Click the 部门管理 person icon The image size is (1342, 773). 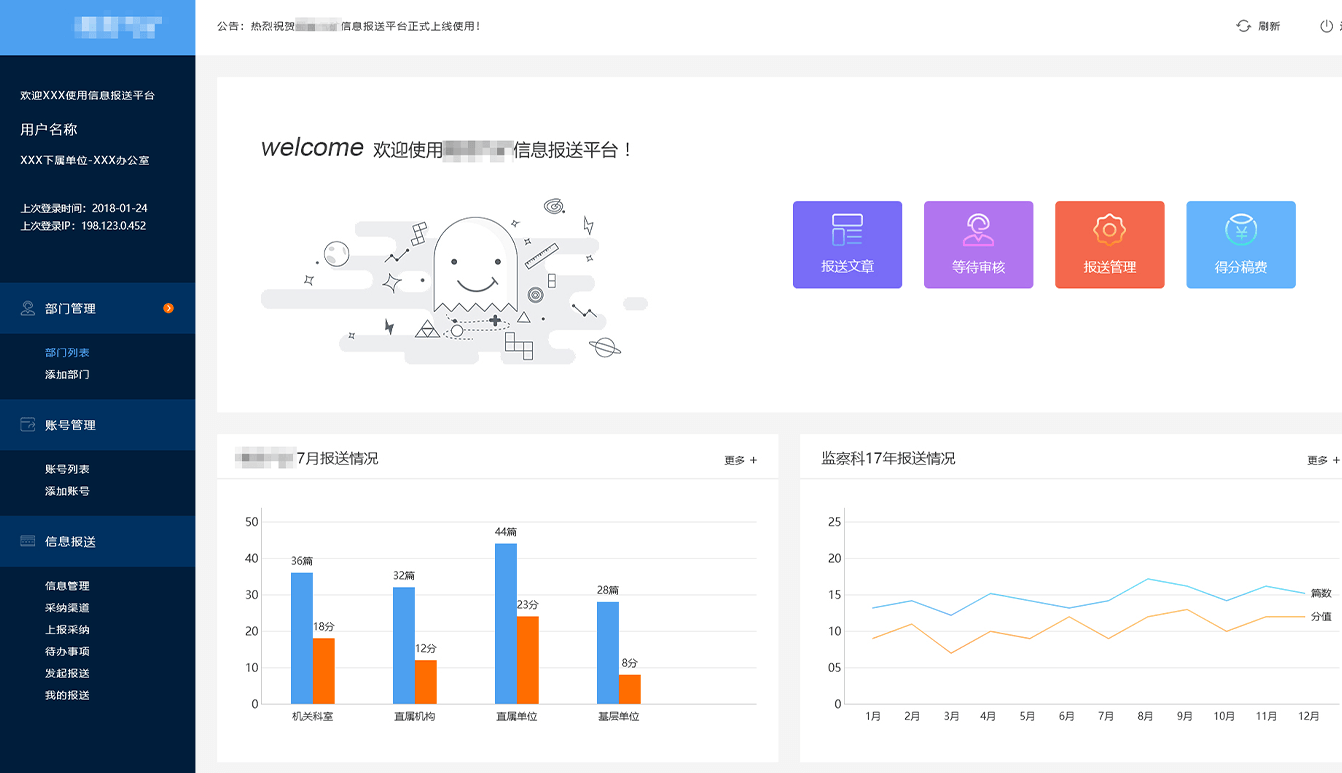point(28,308)
